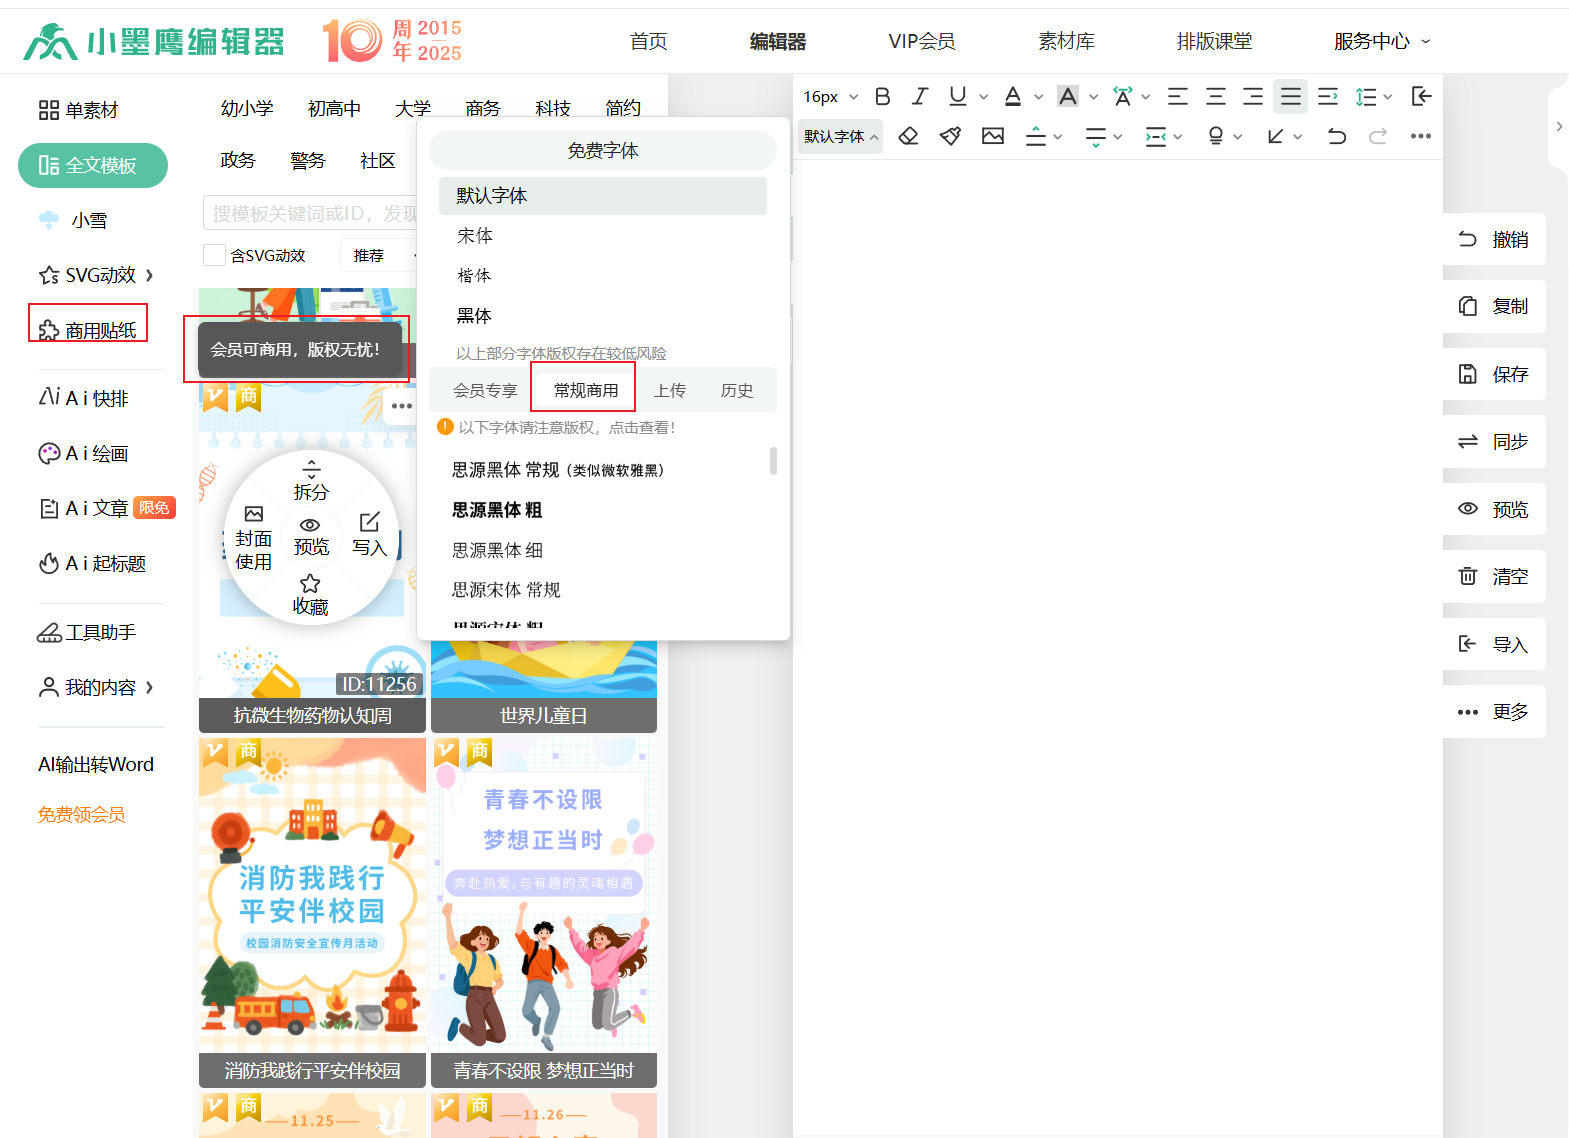Screen dimensions: 1569x1138
Task: Select the justify alignment icon
Action: 1290,96
